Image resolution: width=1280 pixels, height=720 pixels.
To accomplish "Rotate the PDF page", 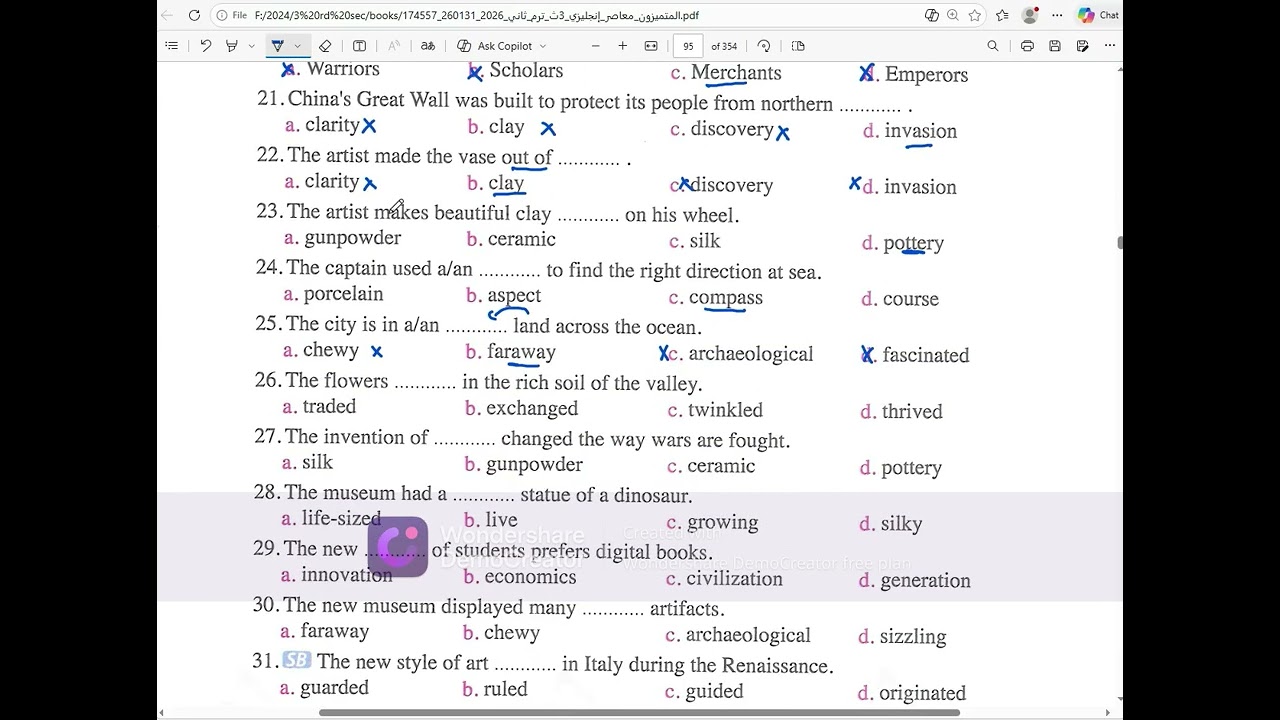I will (x=764, y=46).
